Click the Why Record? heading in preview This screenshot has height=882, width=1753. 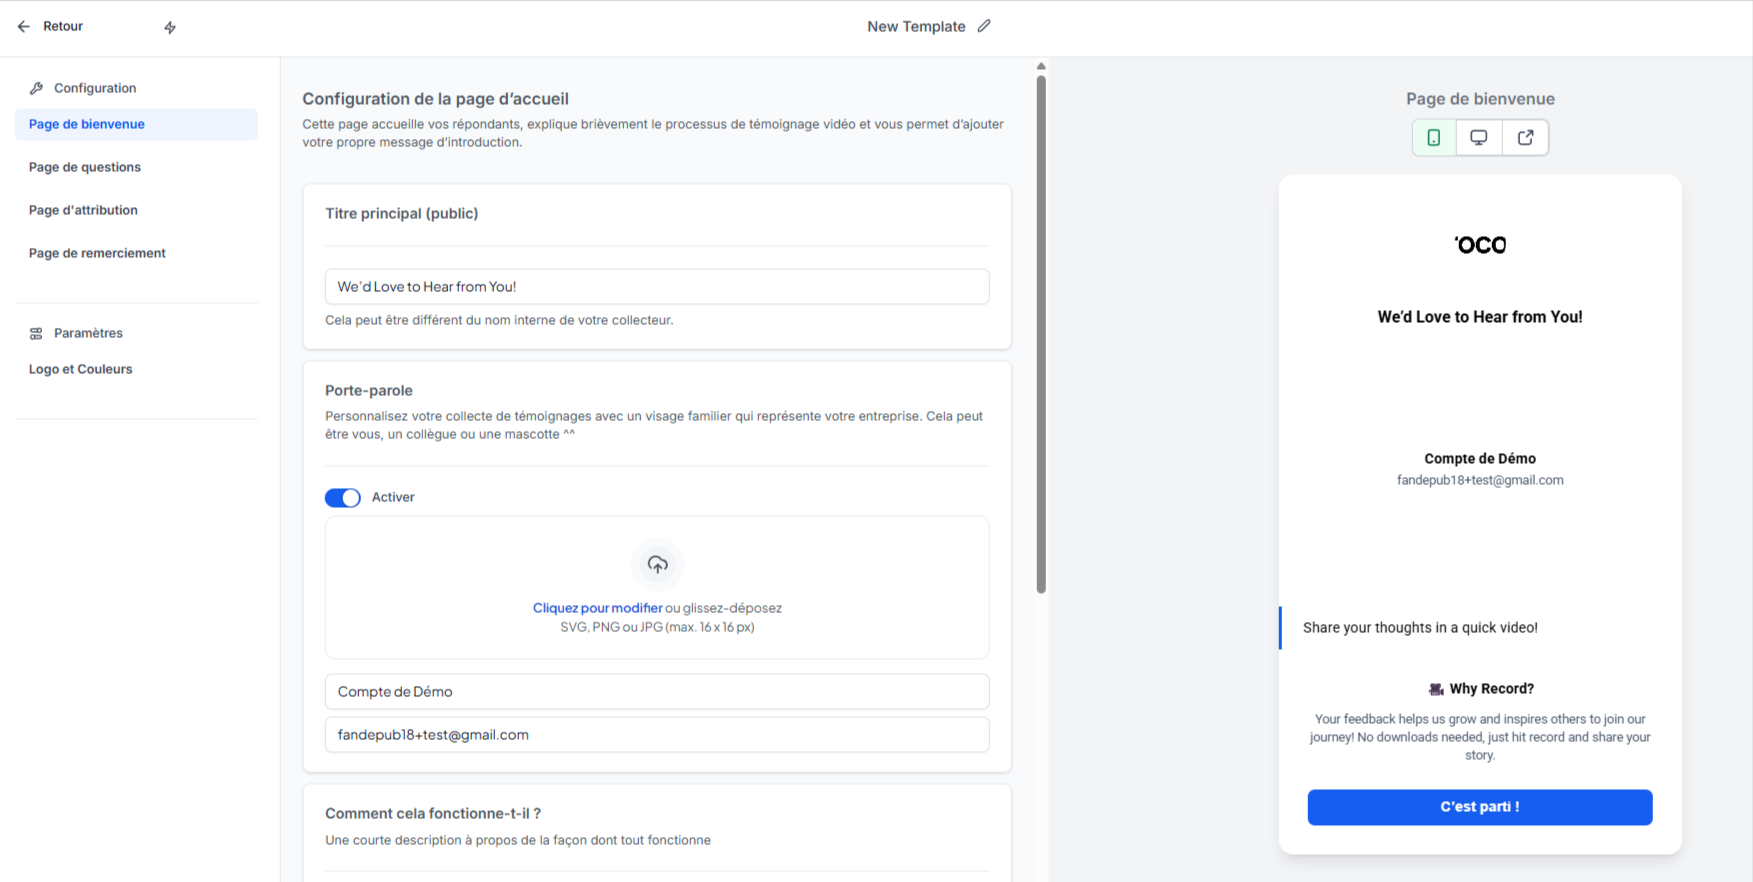point(1491,689)
